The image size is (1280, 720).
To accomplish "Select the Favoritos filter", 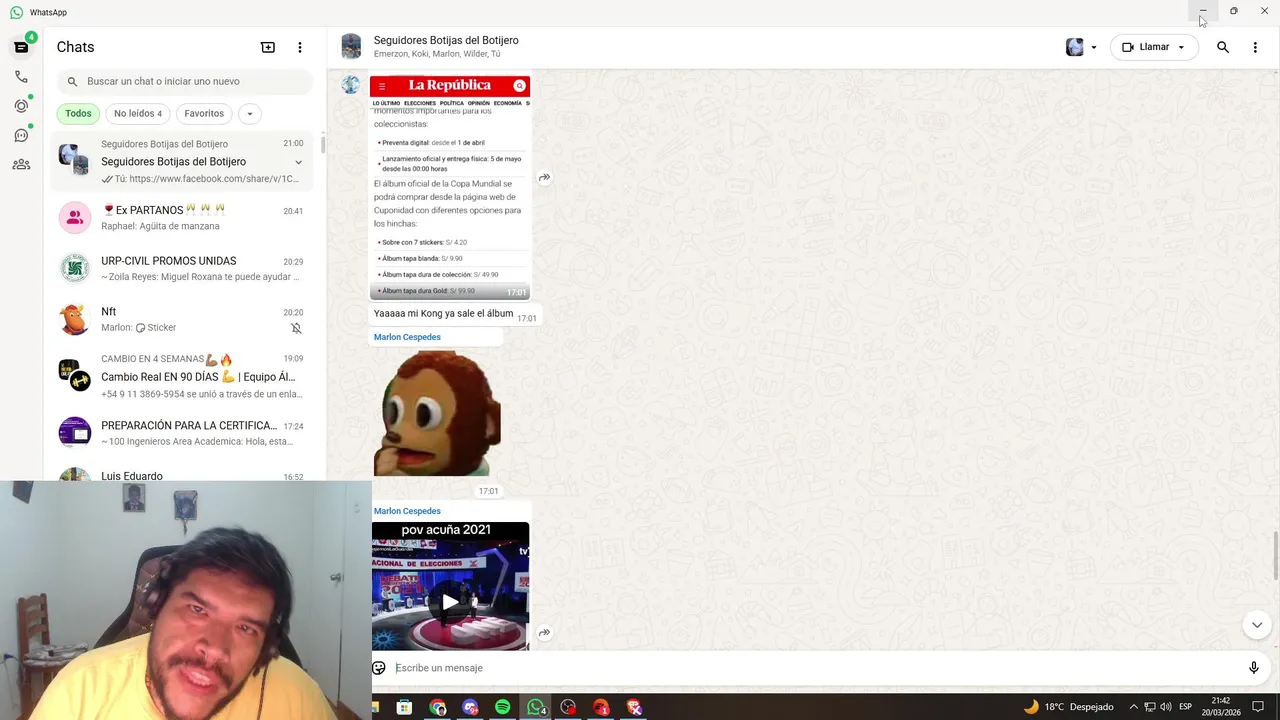I will tap(204, 114).
